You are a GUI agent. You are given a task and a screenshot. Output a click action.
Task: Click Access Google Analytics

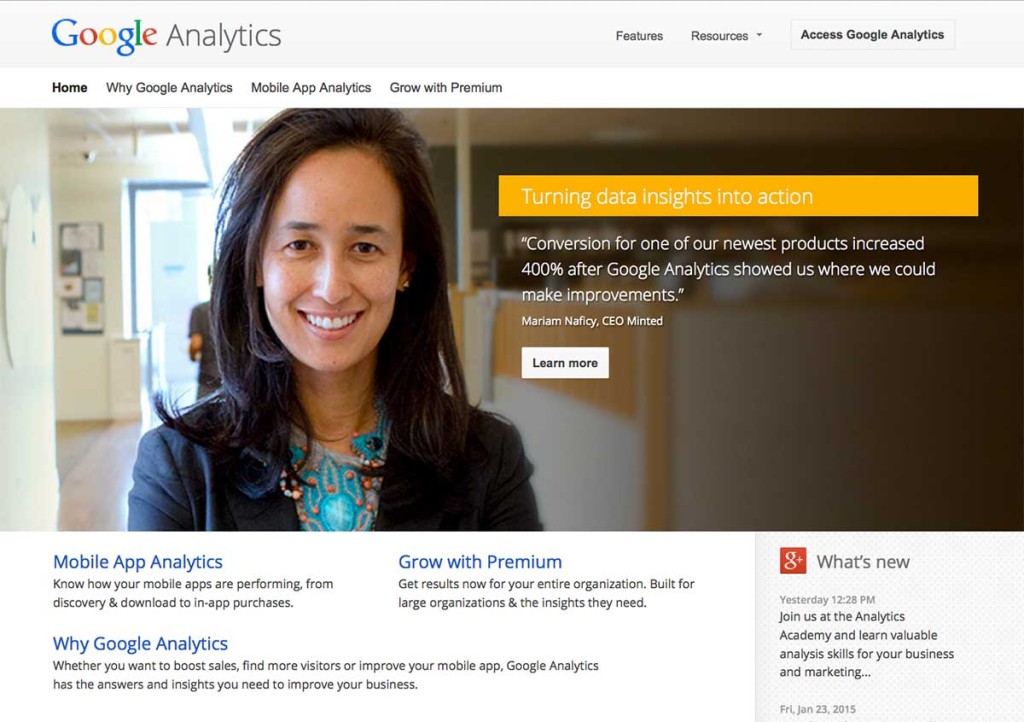(x=871, y=34)
